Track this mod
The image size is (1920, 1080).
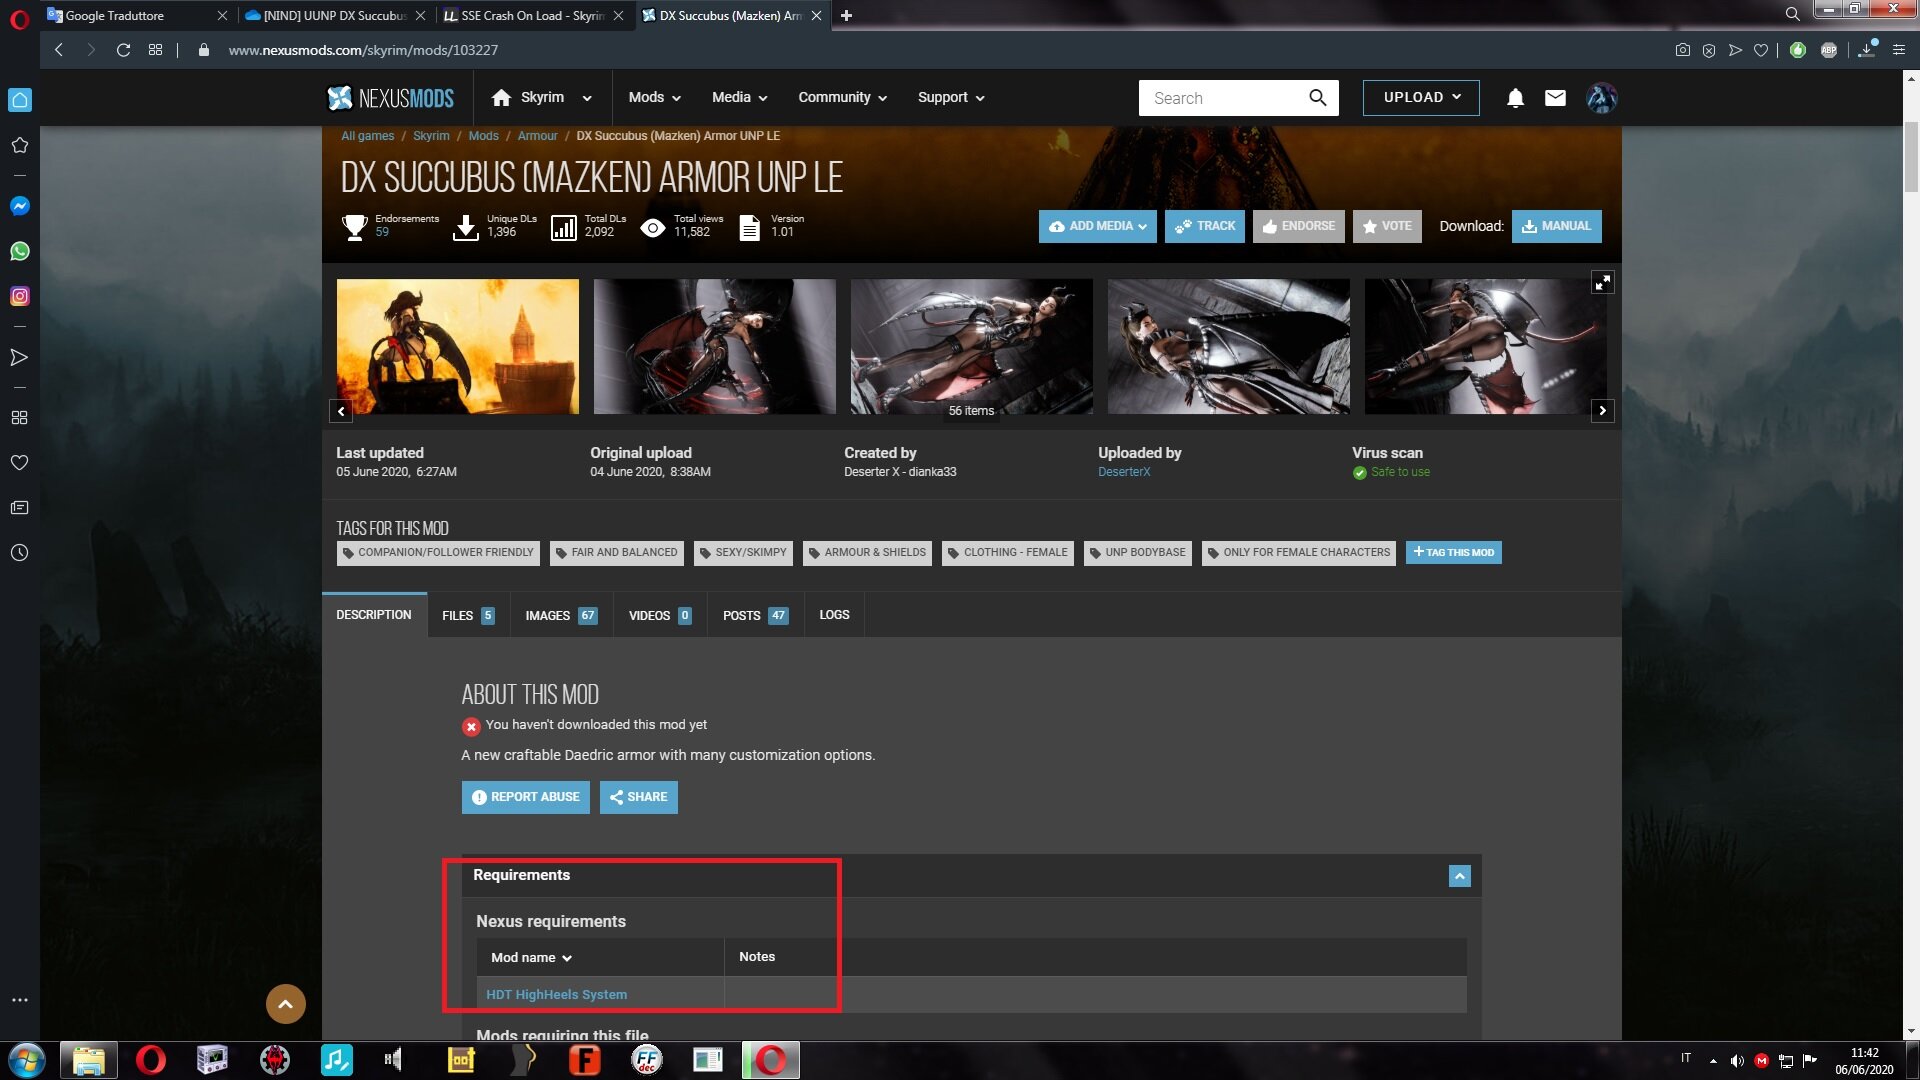click(x=1205, y=226)
